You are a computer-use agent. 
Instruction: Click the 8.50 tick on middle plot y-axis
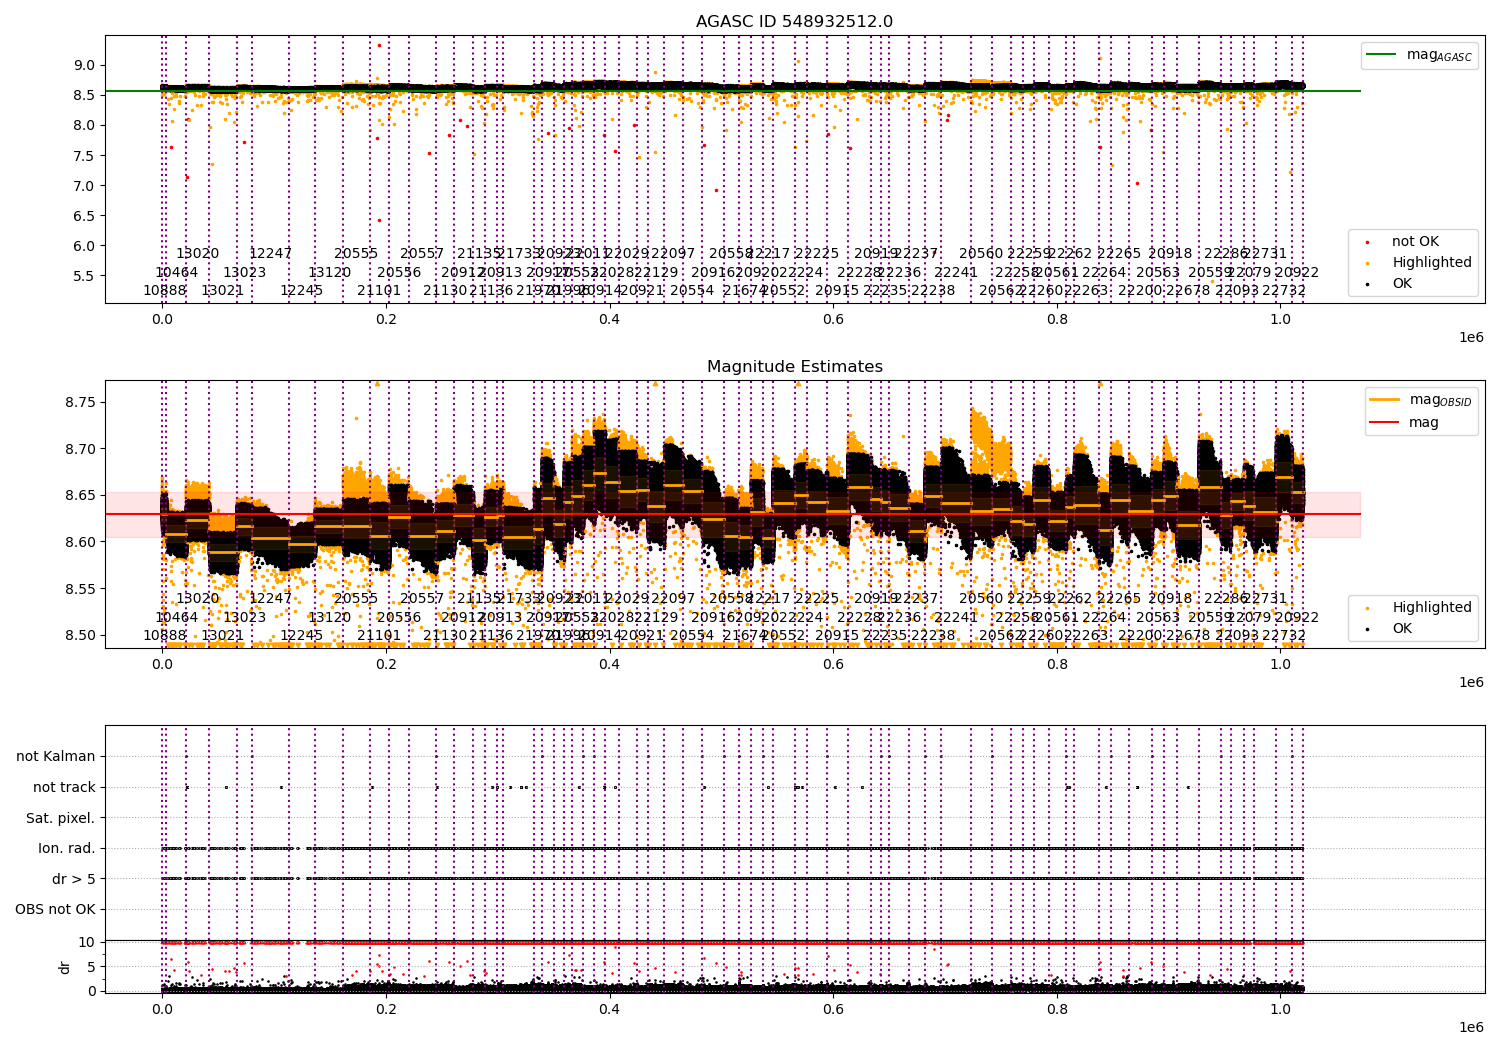click(x=80, y=635)
